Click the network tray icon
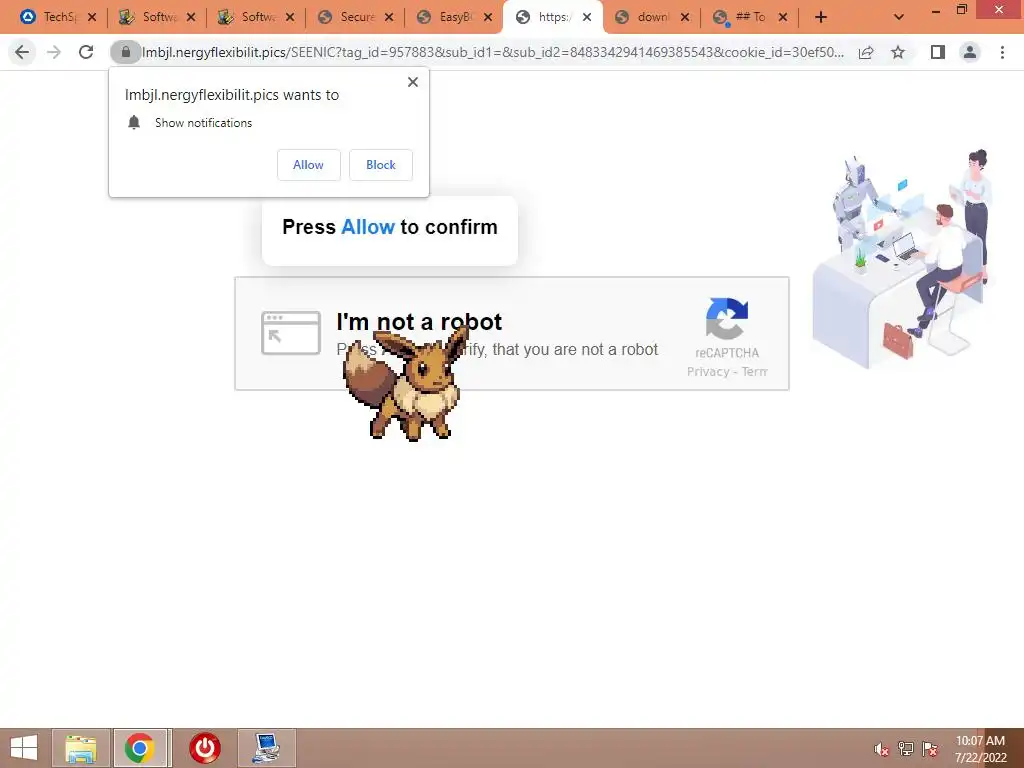 tap(905, 749)
